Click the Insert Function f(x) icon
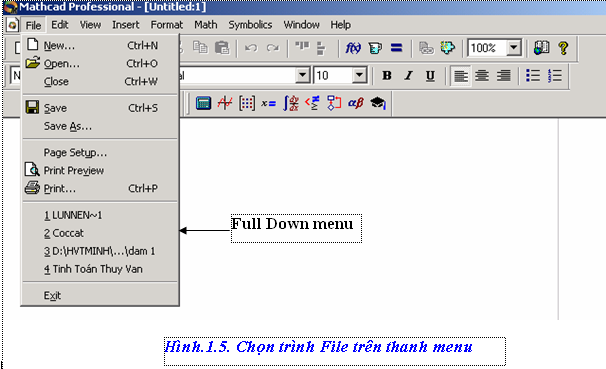The image size is (606, 369). point(353,48)
